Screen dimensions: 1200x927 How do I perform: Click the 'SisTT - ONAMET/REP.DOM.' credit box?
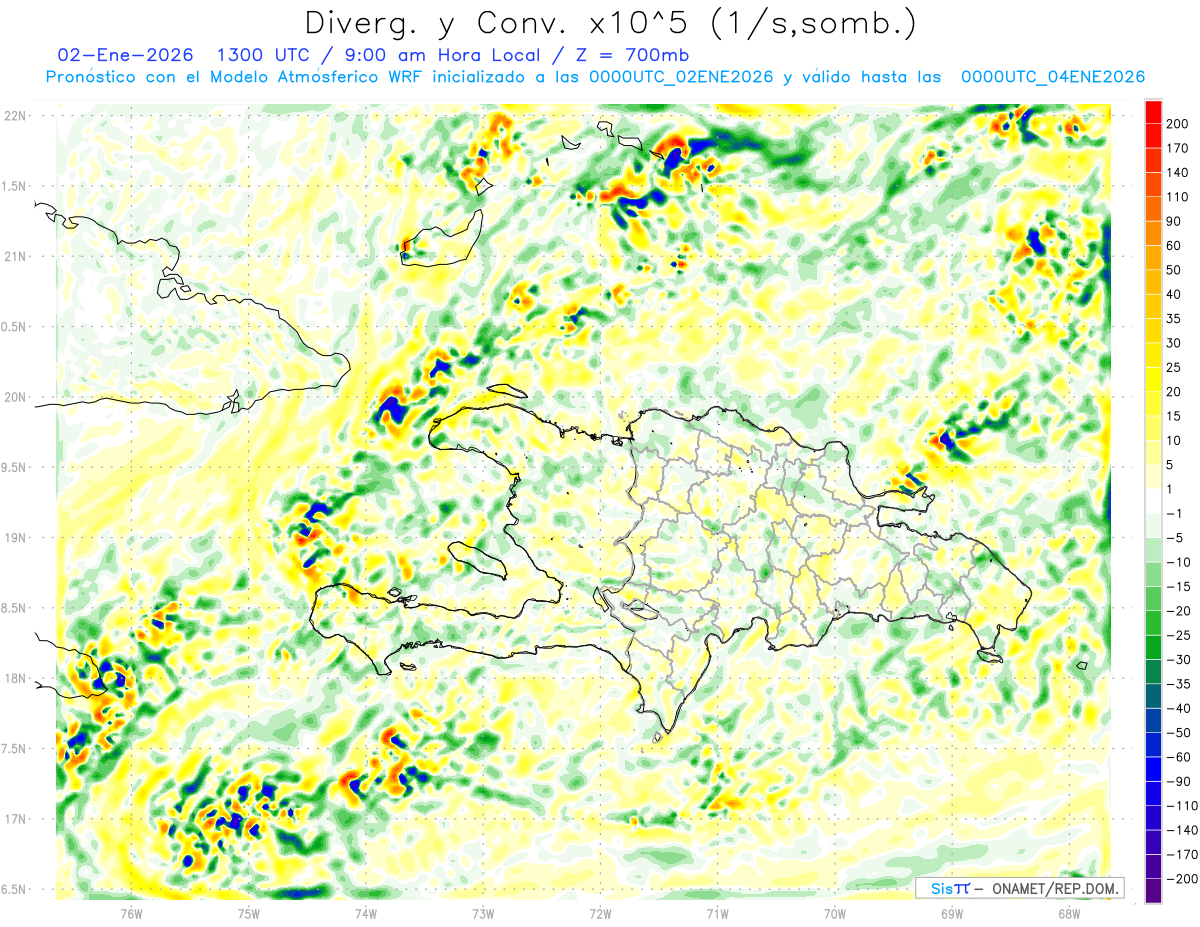(x=1020, y=888)
